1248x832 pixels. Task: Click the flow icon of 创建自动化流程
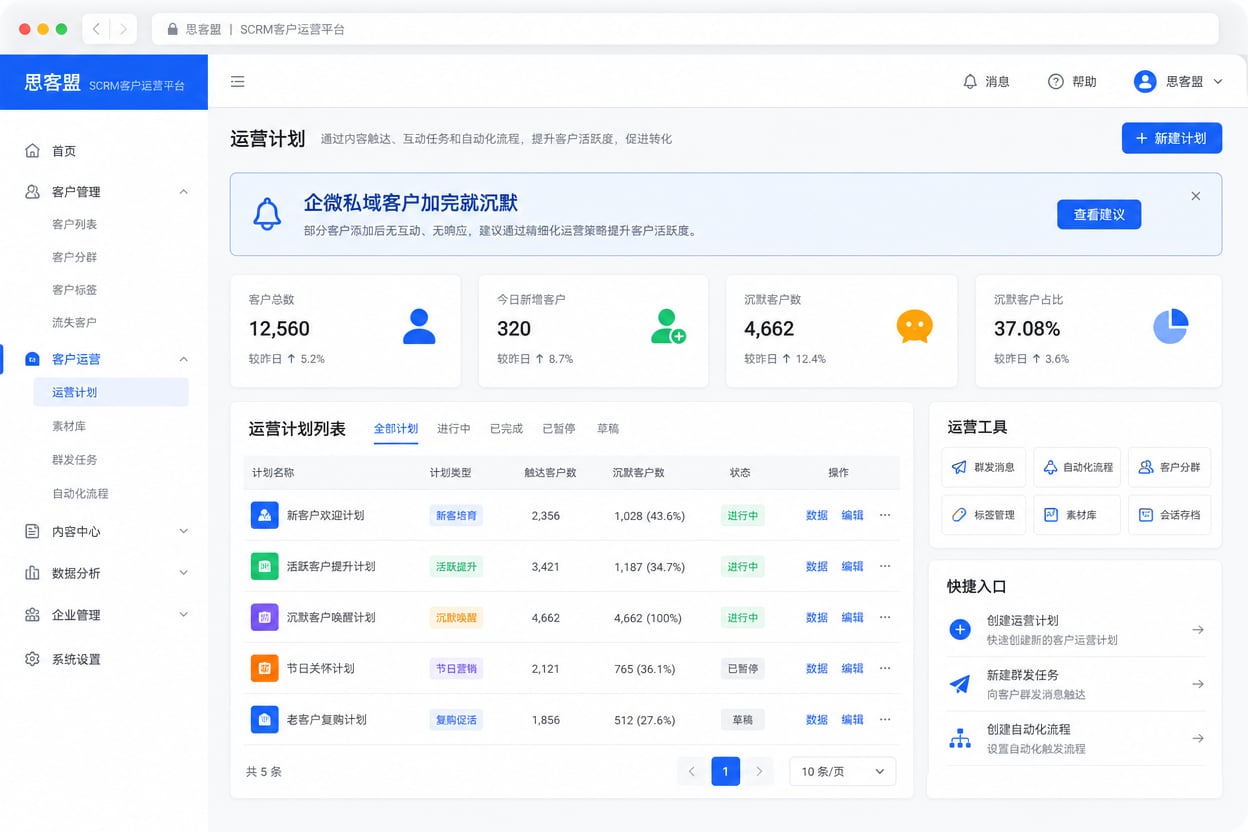(x=960, y=738)
